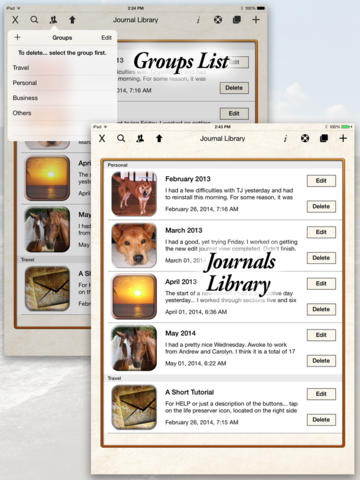Screen dimensions: 360x480
Task: Delete the April 2013 journal
Action: [321, 309]
